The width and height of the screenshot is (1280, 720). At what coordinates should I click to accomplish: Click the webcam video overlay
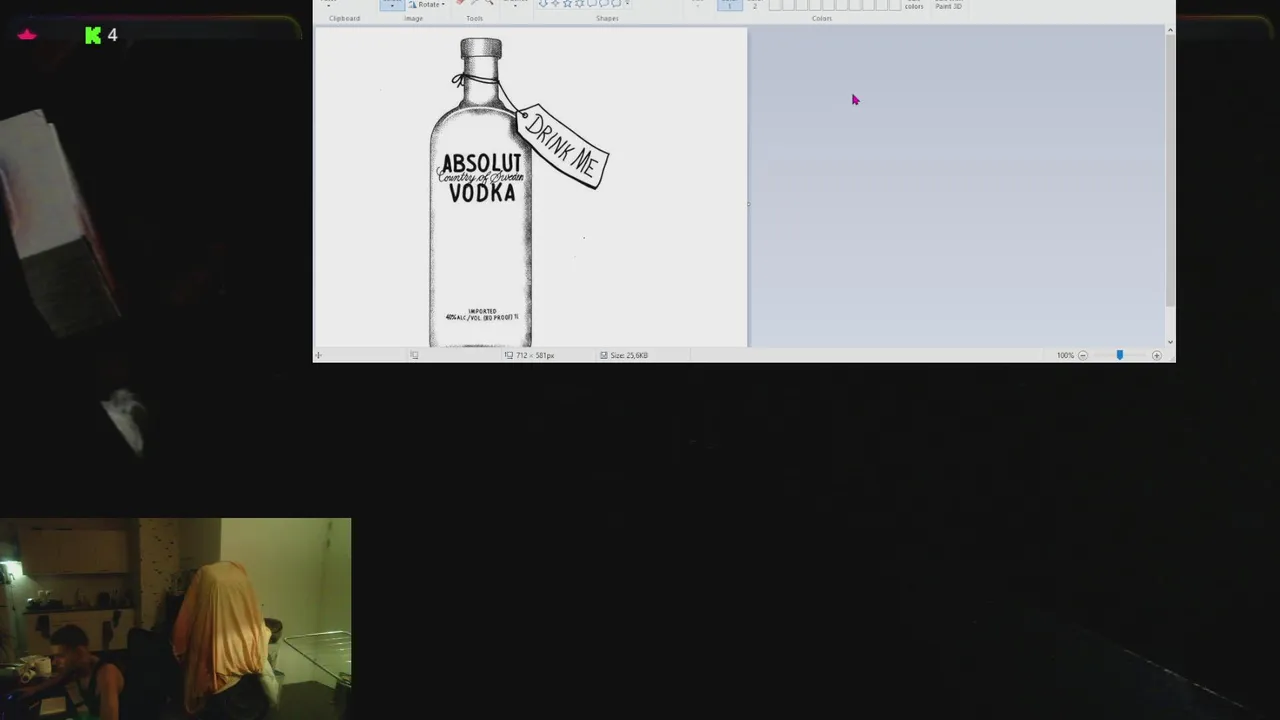175,618
